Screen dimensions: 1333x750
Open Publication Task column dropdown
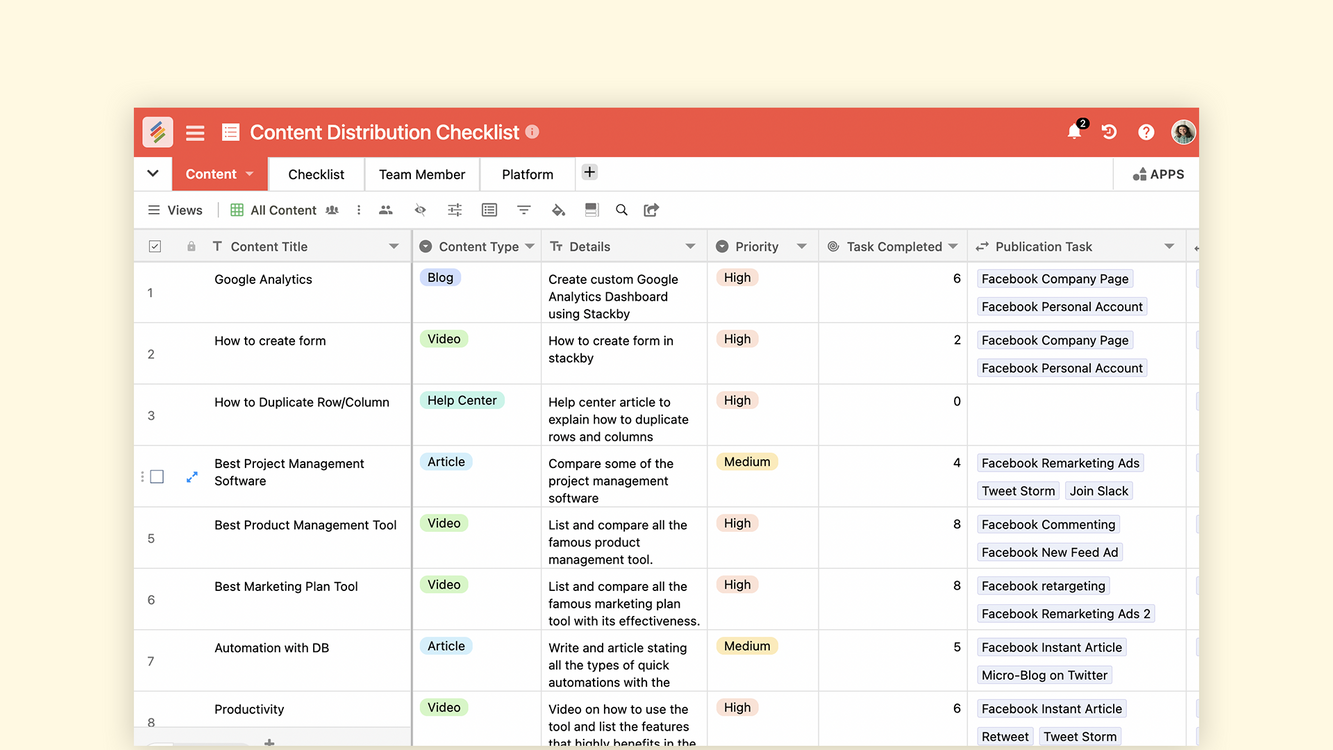[1169, 246]
